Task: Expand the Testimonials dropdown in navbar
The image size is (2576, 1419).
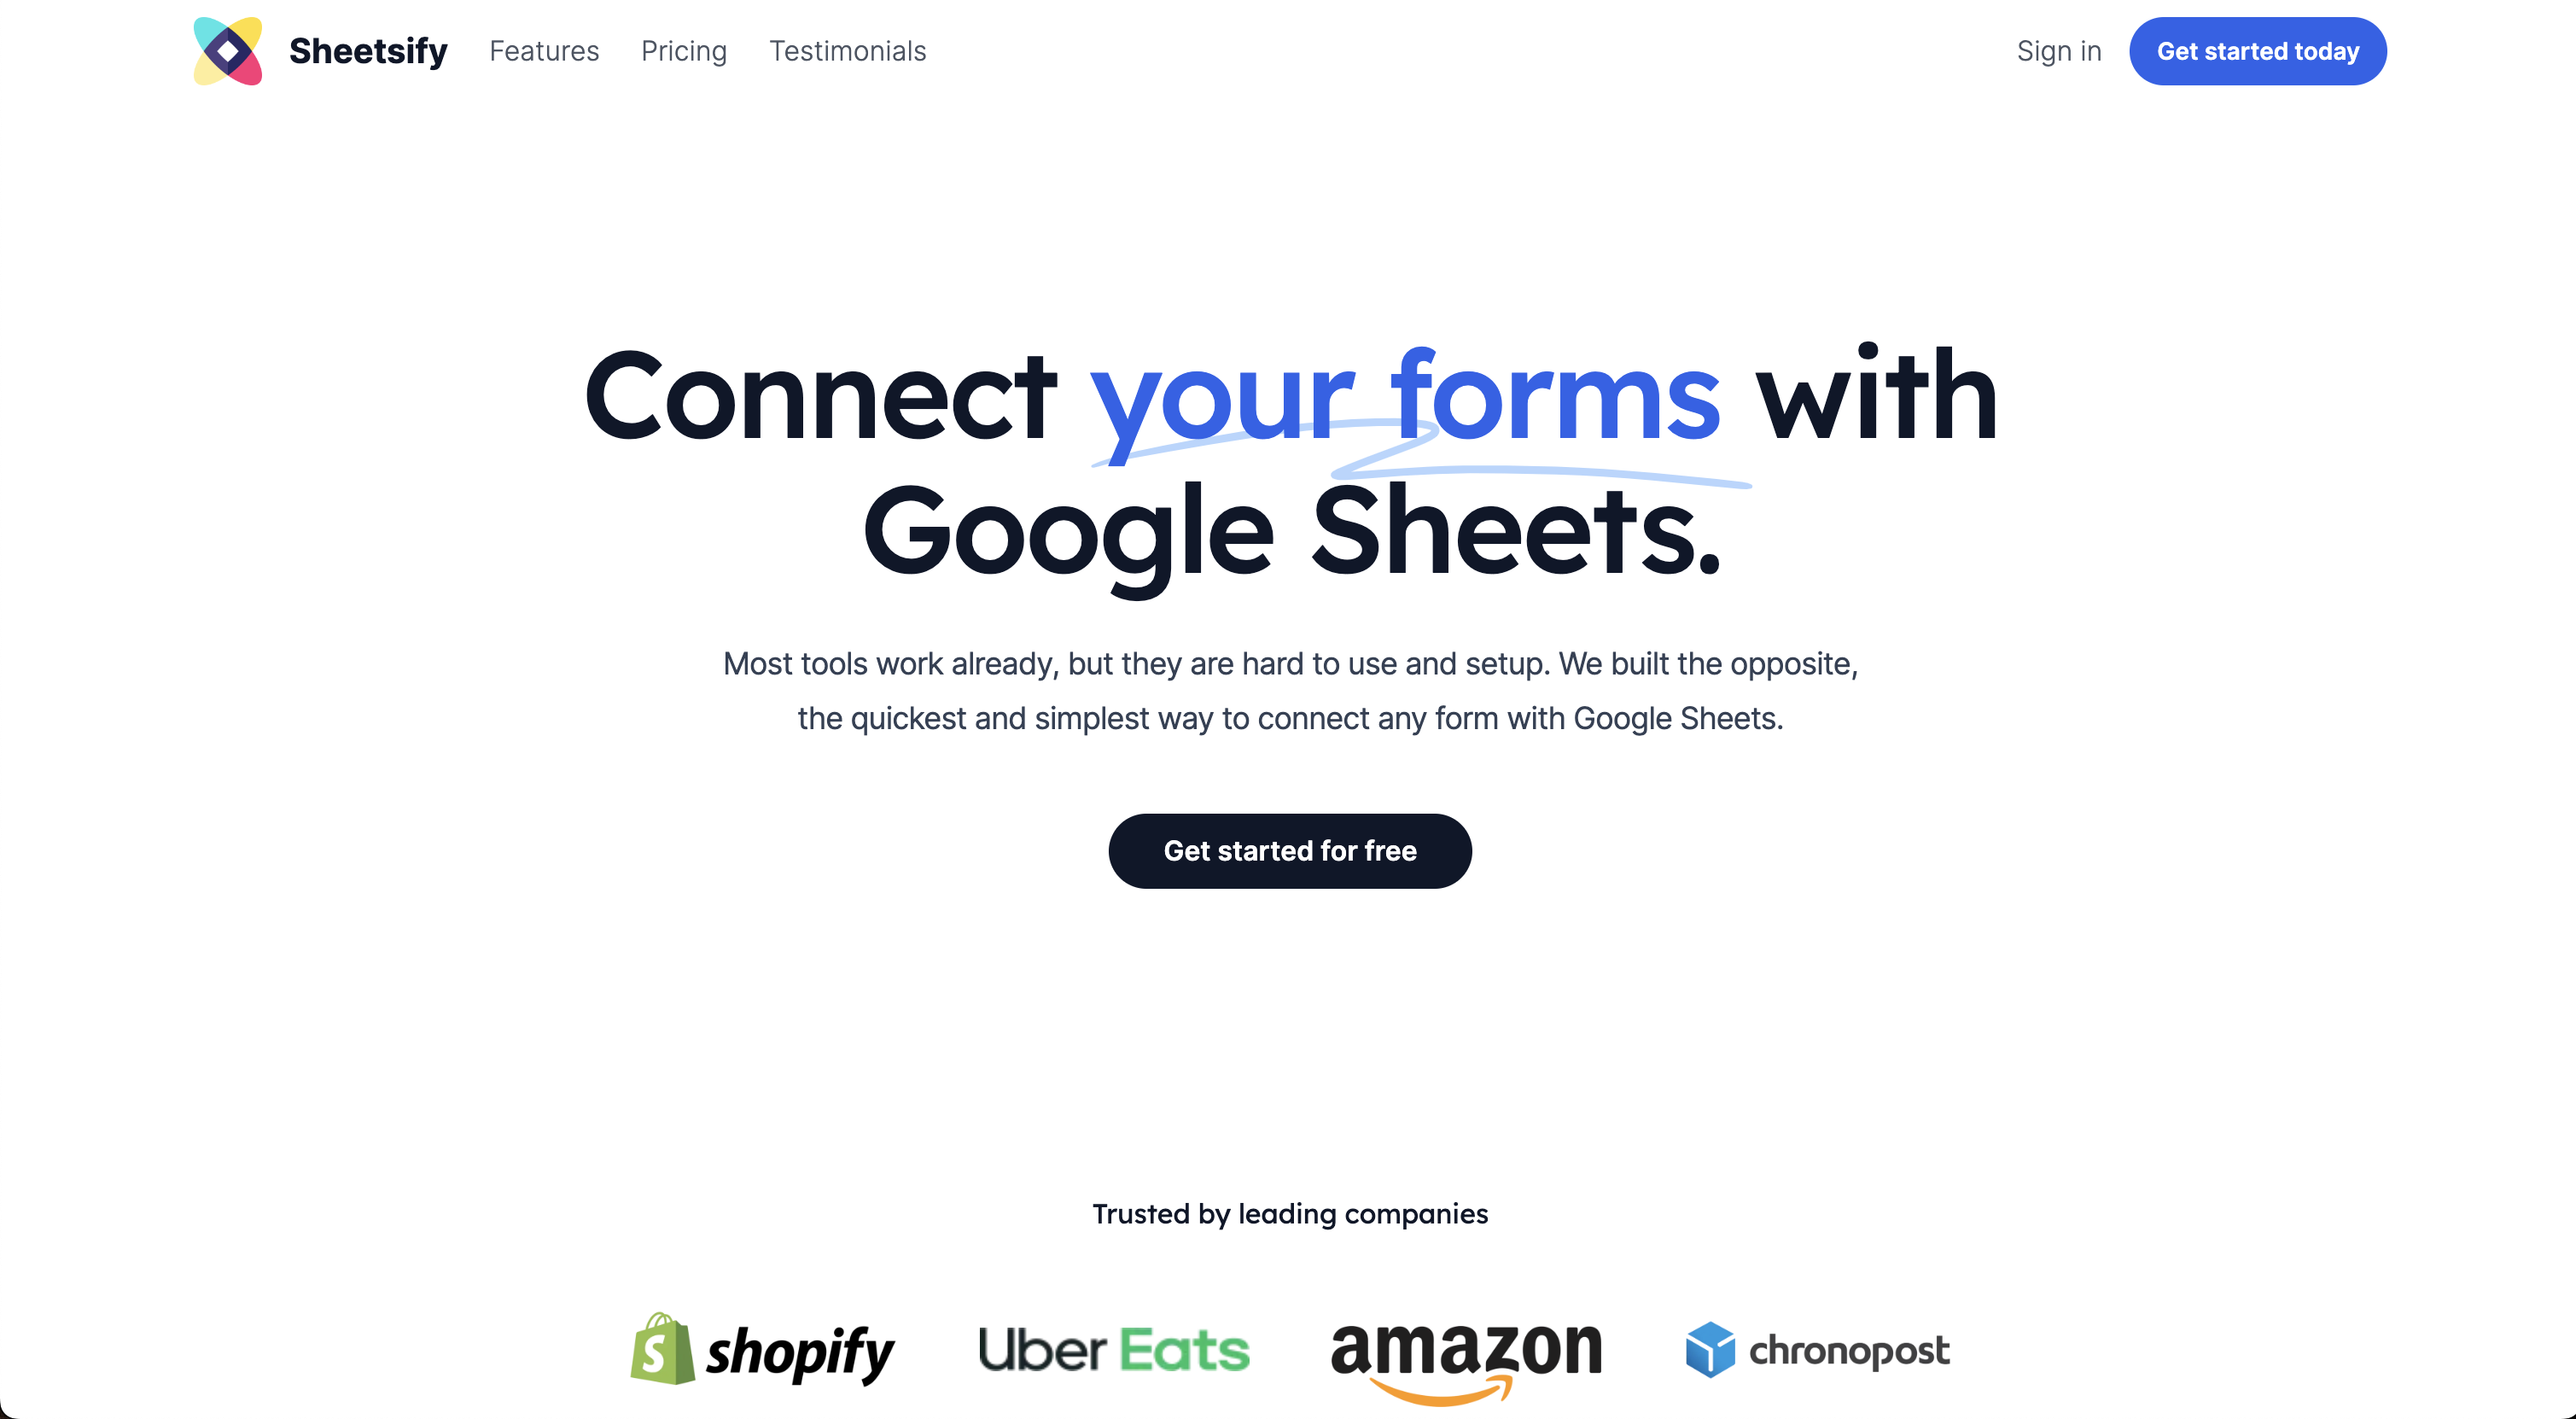Action: 847,50
